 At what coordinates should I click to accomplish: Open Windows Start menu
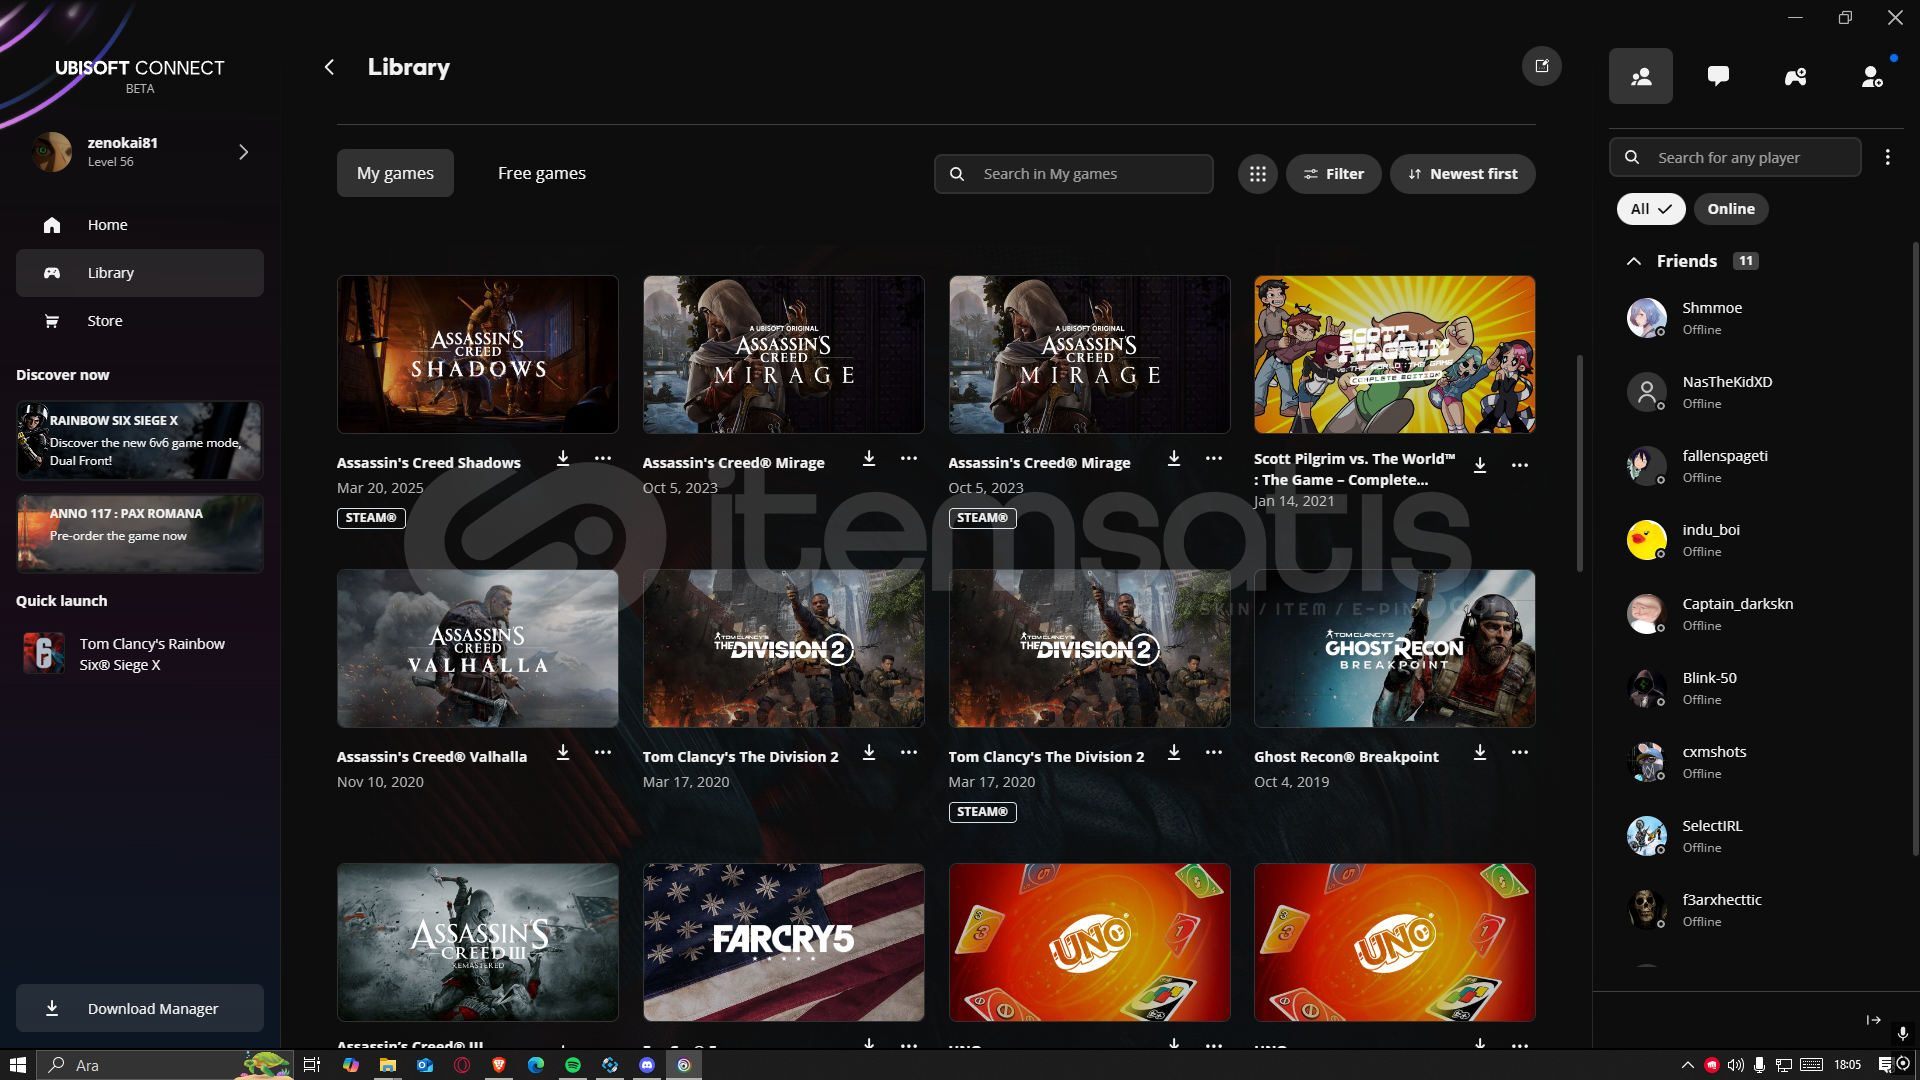pyautogui.click(x=17, y=1065)
